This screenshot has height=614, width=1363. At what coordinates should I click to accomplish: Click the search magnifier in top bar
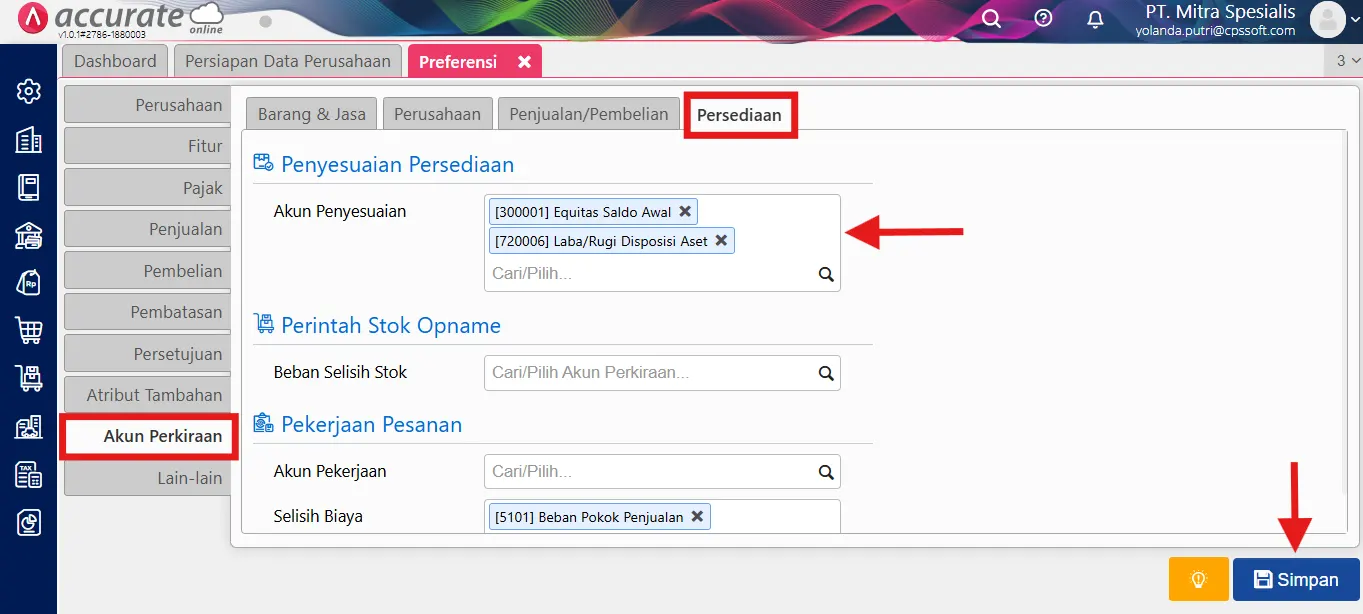[x=991, y=19]
